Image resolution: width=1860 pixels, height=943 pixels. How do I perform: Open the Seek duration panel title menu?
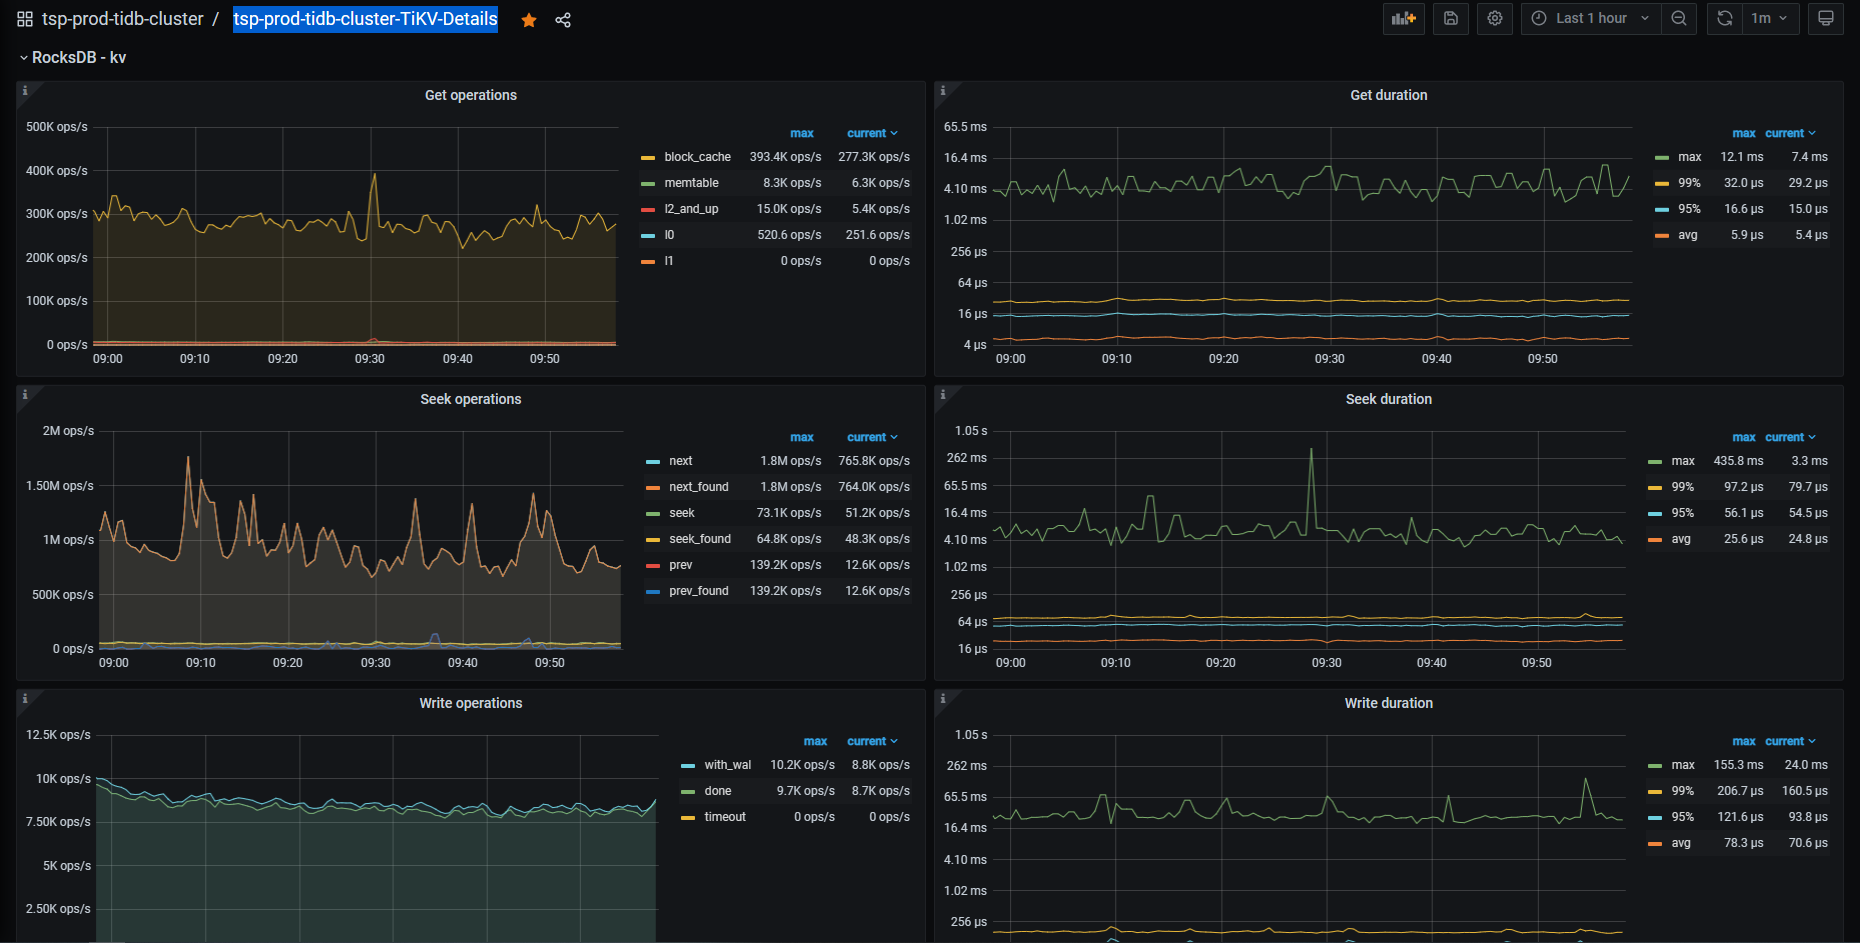pyautogui.click(x=1388, y=399)
